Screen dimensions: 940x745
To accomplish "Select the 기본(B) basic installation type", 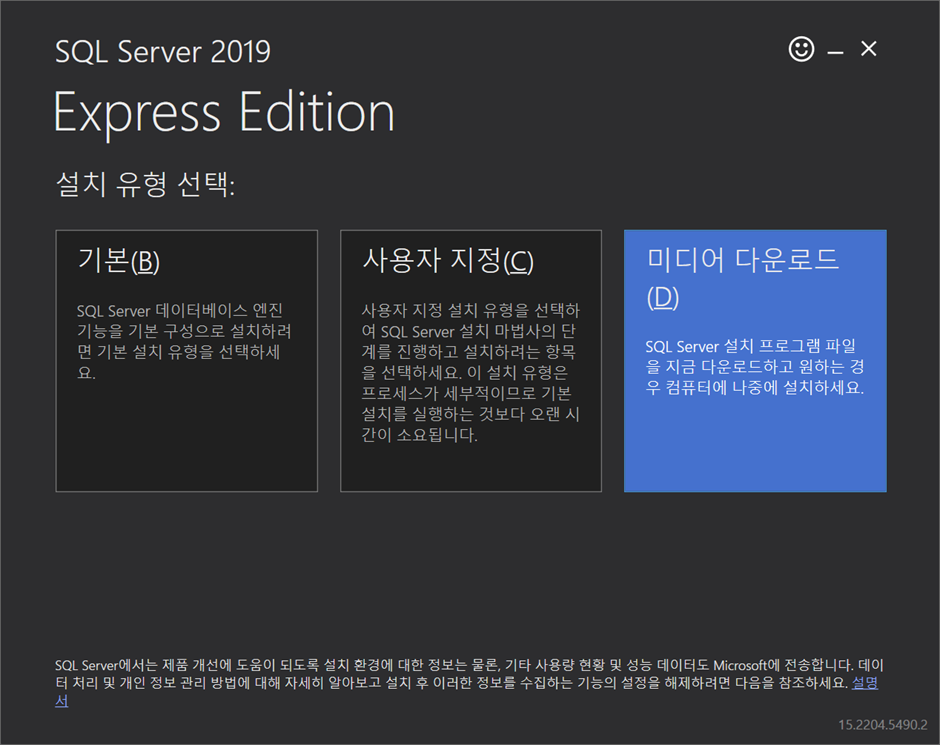I will (186, 361).
